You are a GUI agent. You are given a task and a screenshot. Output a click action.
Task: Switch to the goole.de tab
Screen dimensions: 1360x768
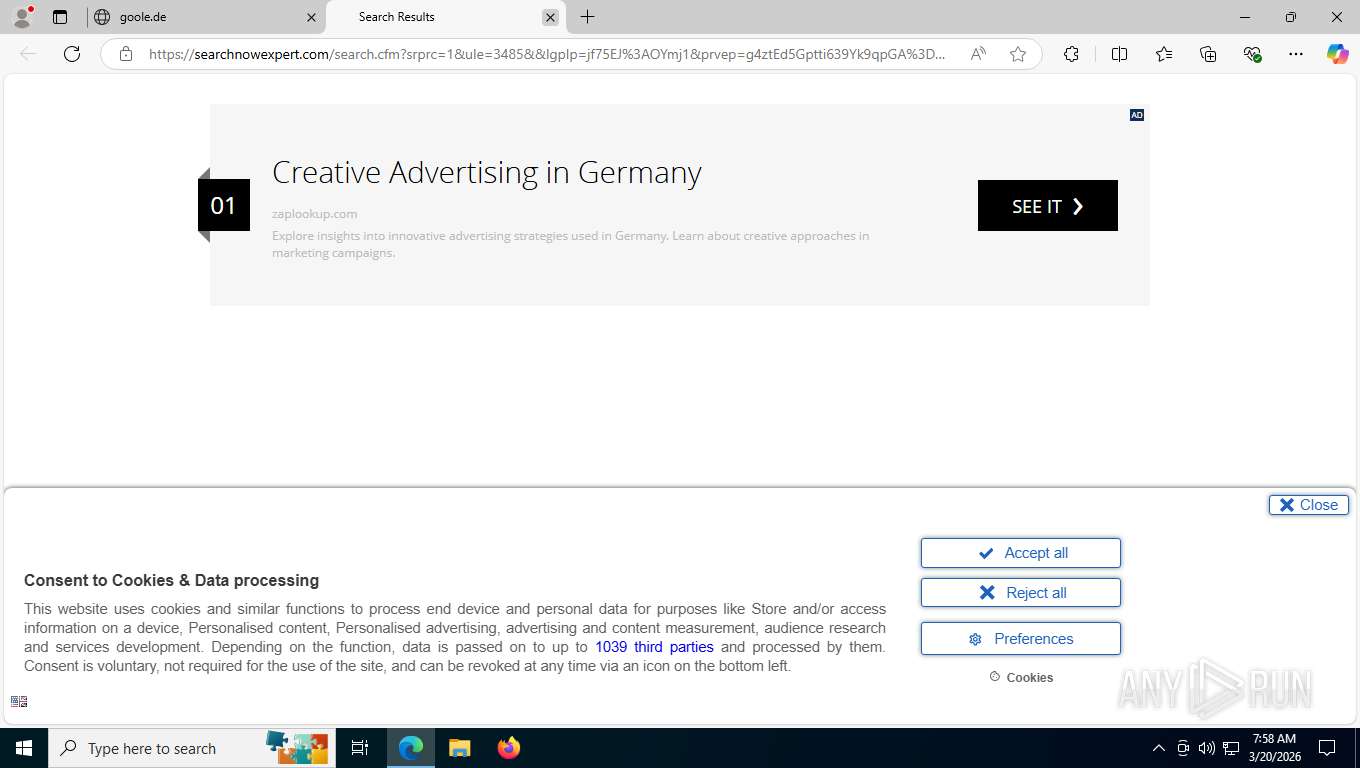[x=205, y=17]
